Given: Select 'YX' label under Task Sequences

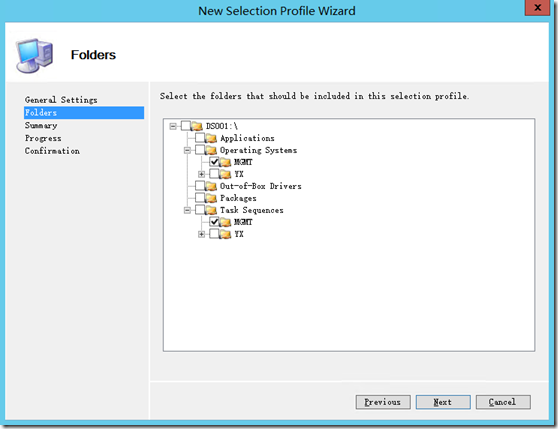Looking at the screenshot, I should 239,234.
